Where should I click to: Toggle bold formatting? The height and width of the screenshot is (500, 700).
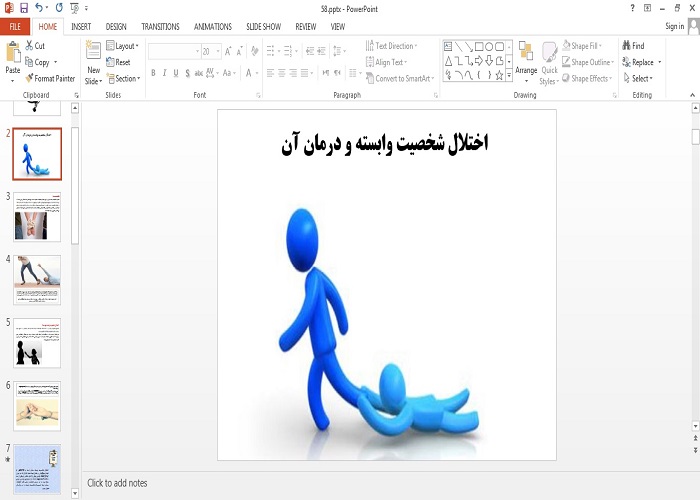coord(154,73)
